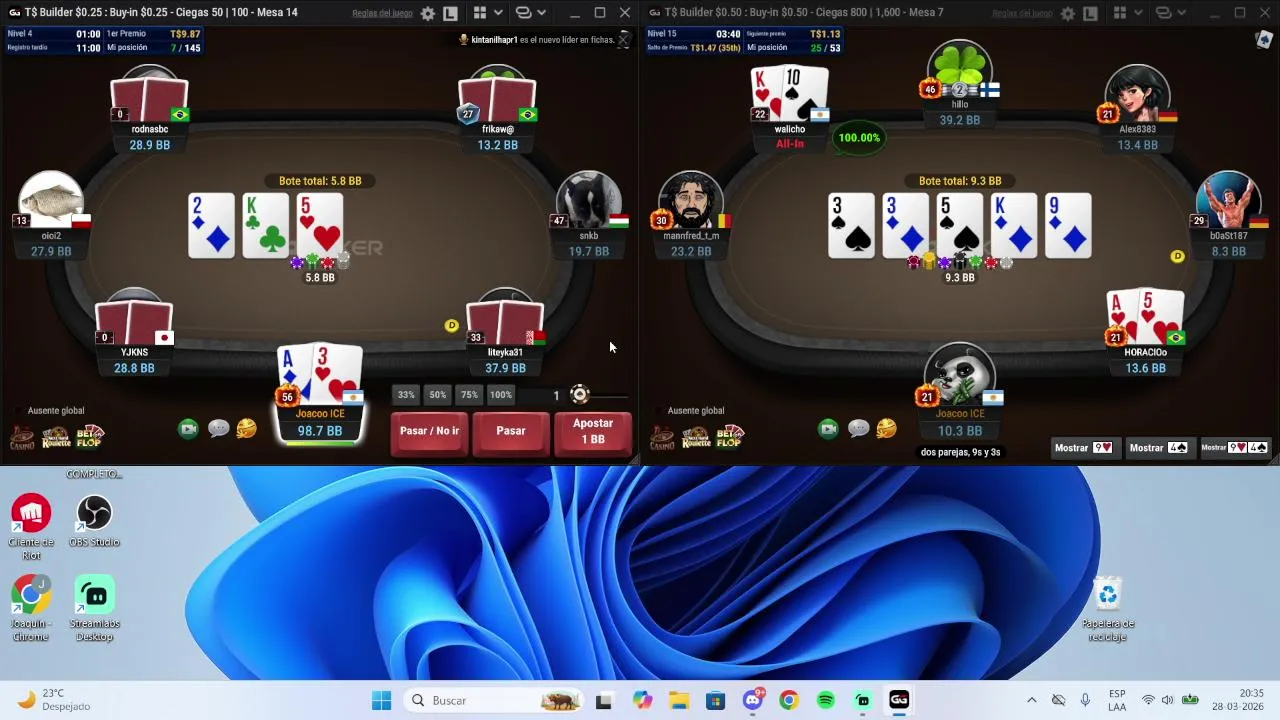This screenshot has height=720, width=1280.
Task: Click Mostrar 9 of hearts button
Action: (1085, 448)
